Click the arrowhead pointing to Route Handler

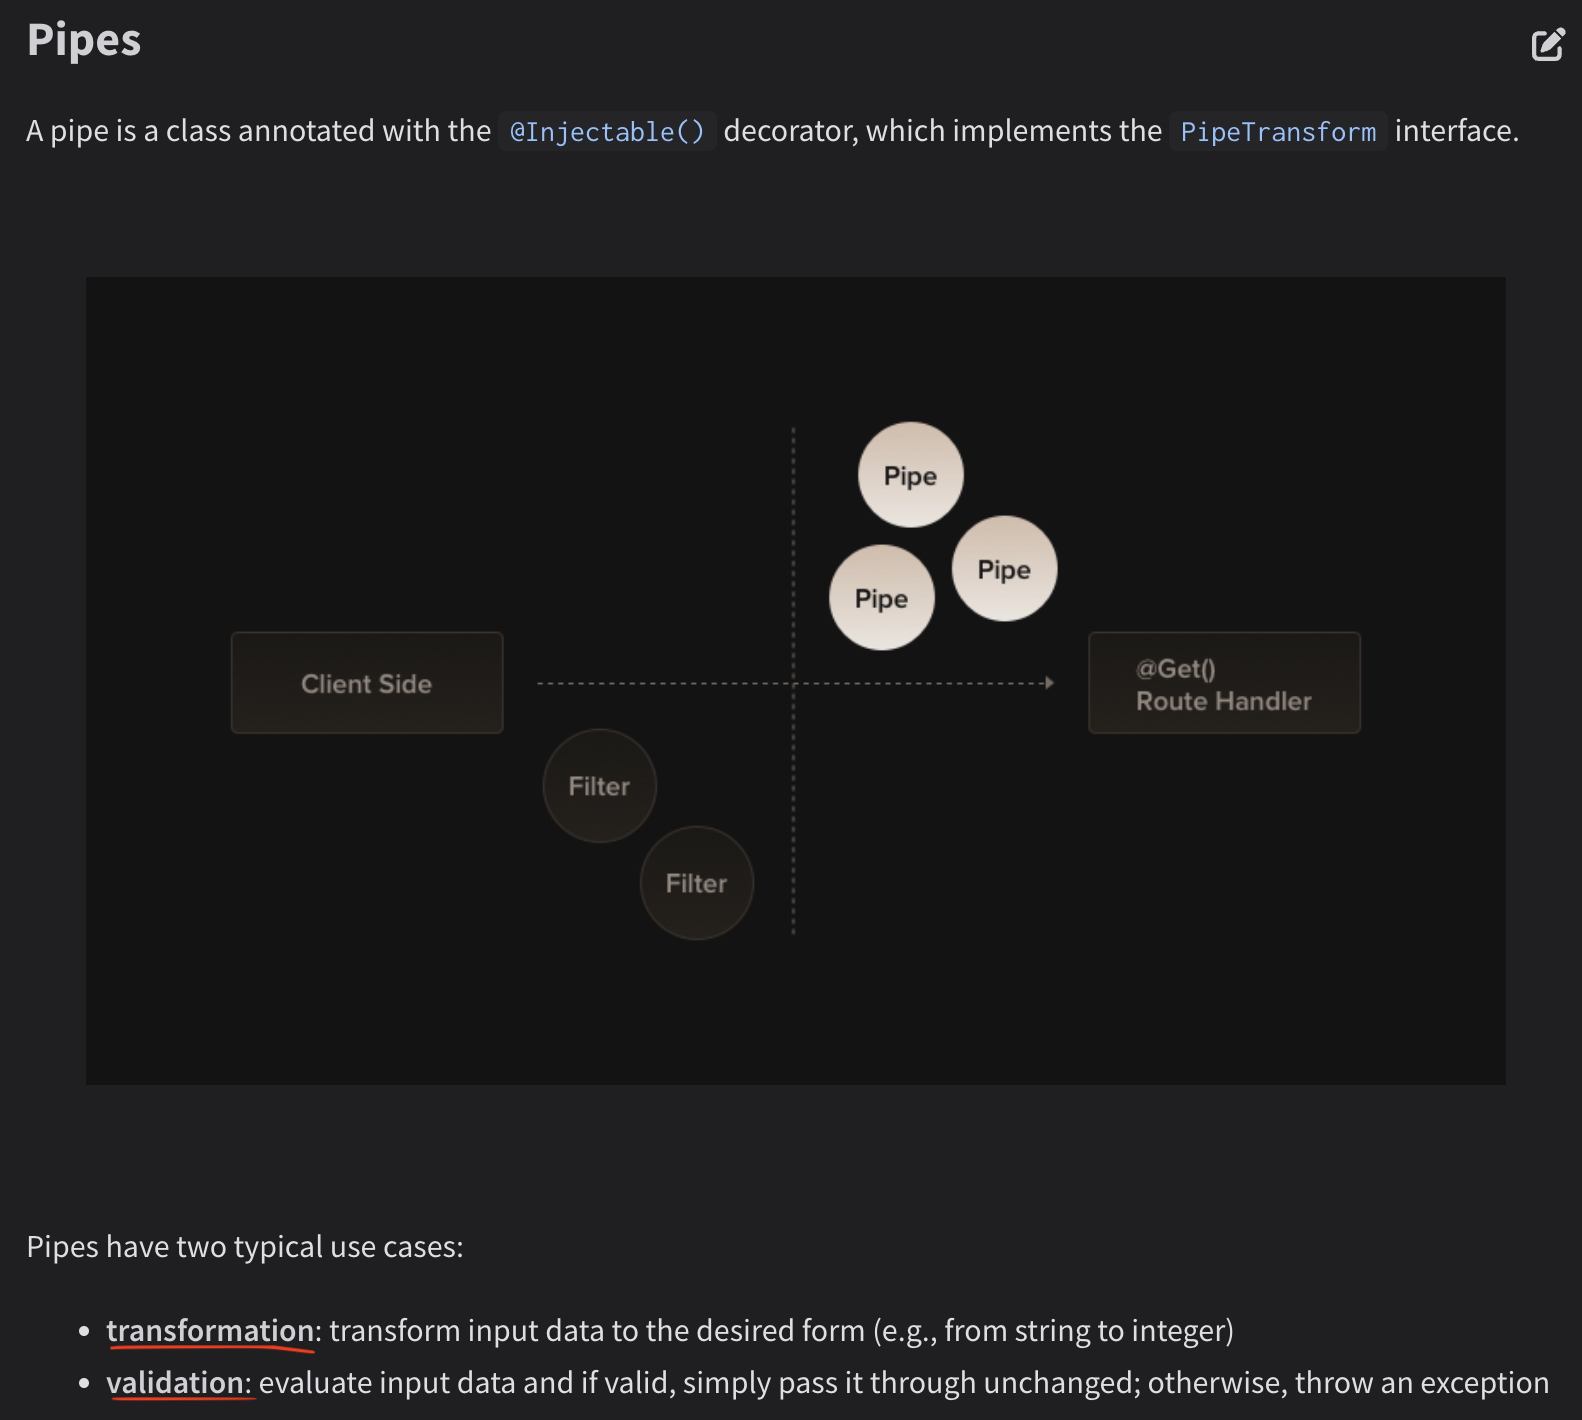[x=1049, y=683]
